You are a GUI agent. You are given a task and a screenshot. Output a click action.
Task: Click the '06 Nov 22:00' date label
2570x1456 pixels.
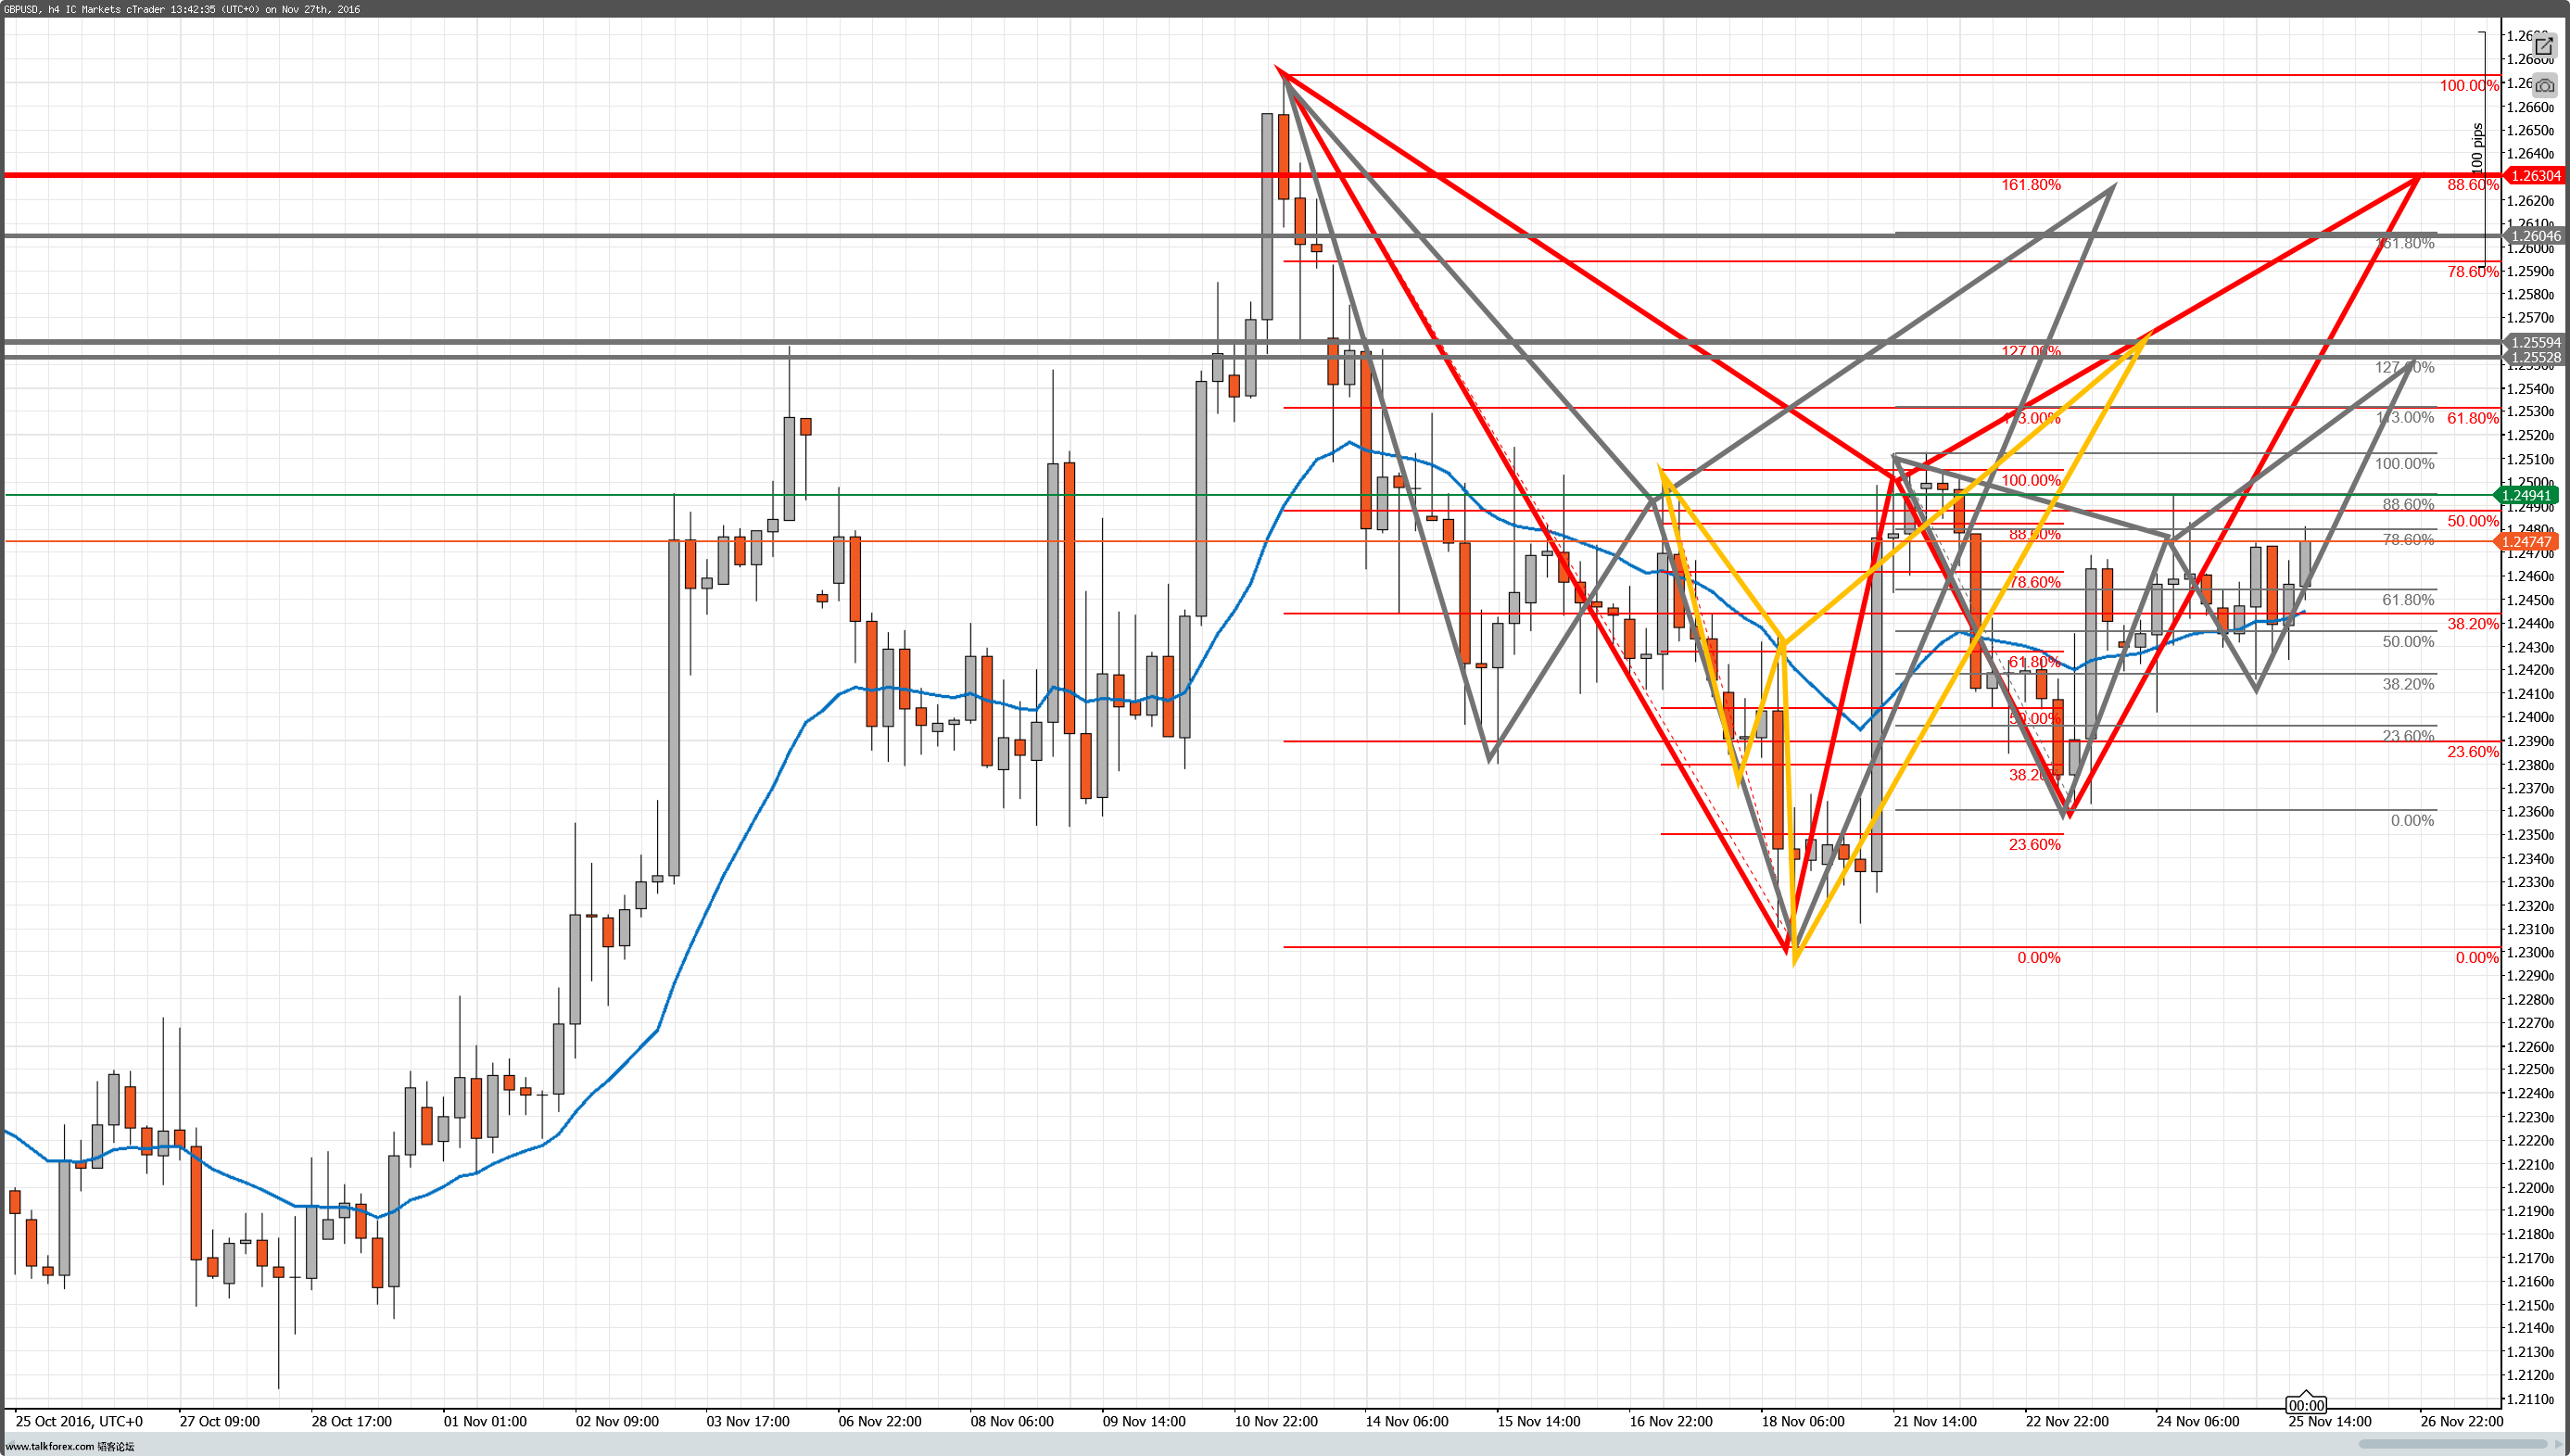pyautogui.click(x=880, y=1421)
